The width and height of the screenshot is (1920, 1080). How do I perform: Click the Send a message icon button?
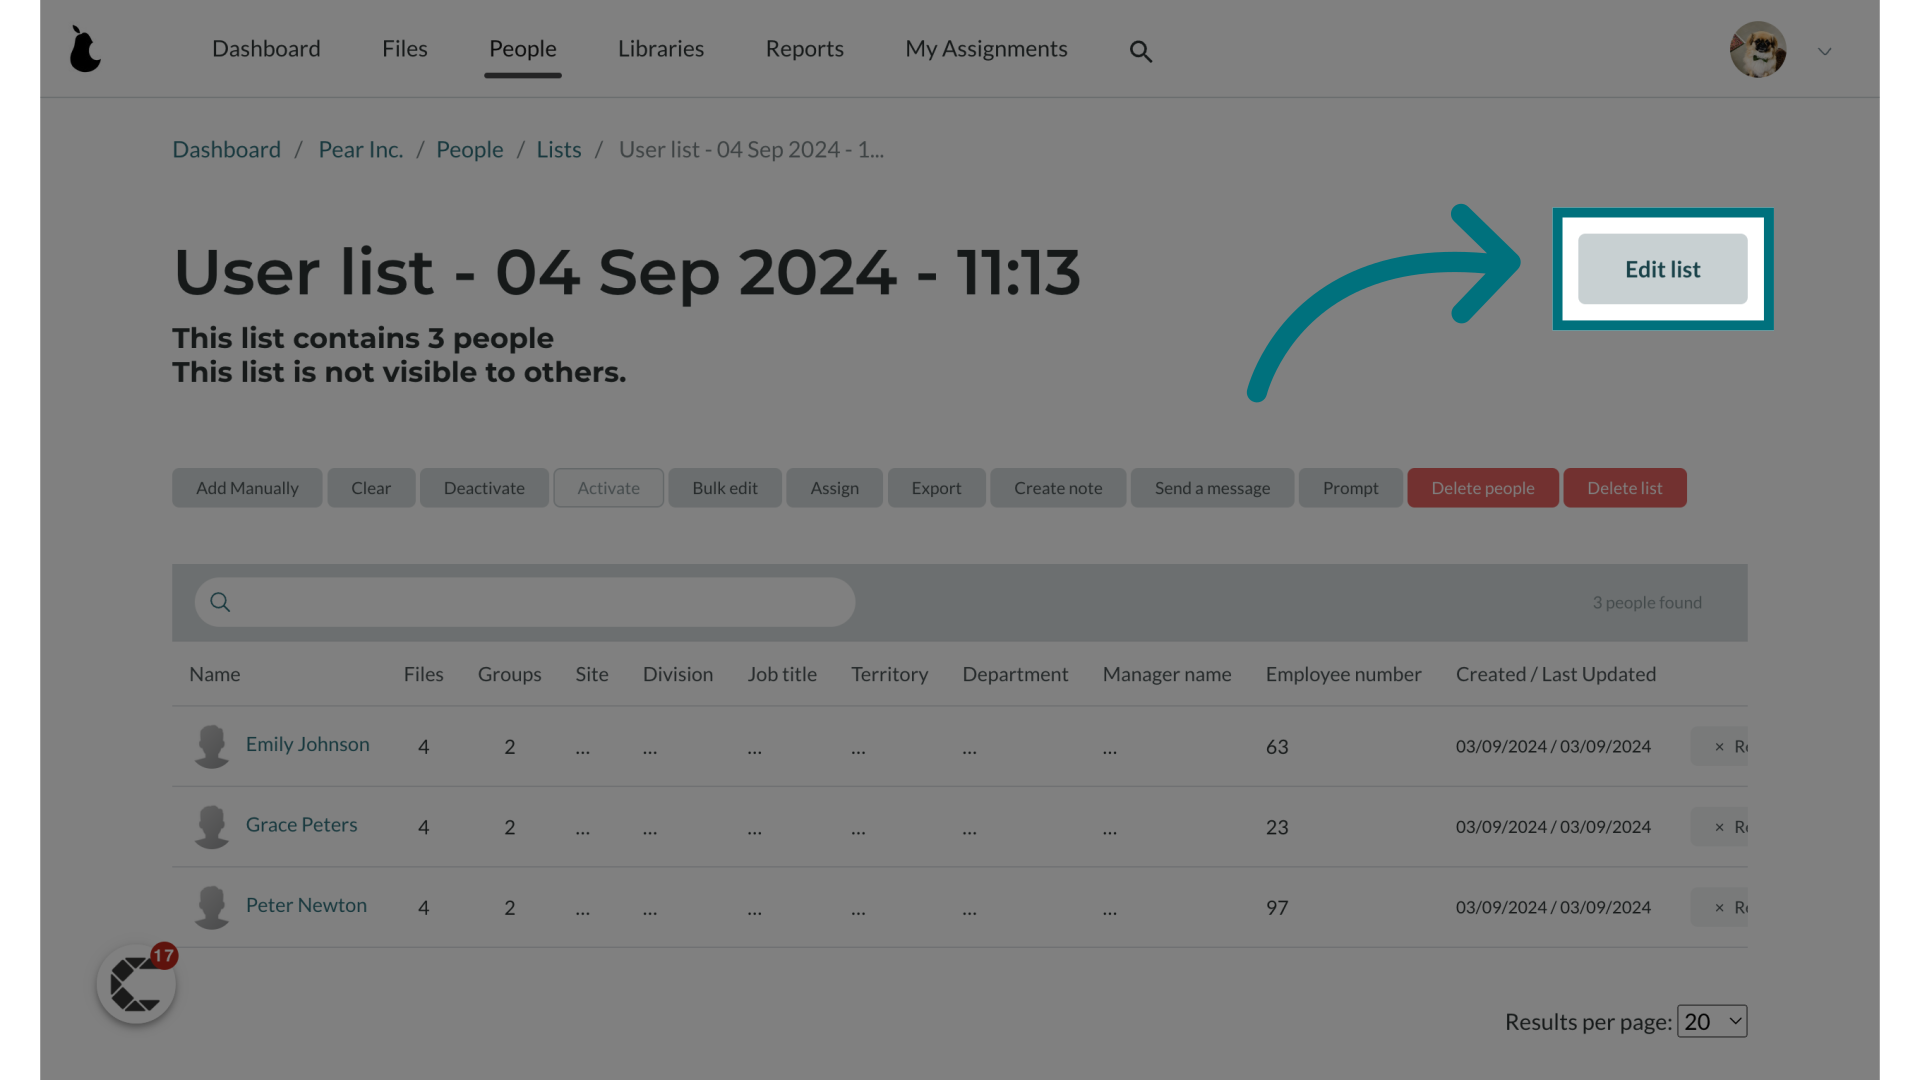coord(1211,488)
